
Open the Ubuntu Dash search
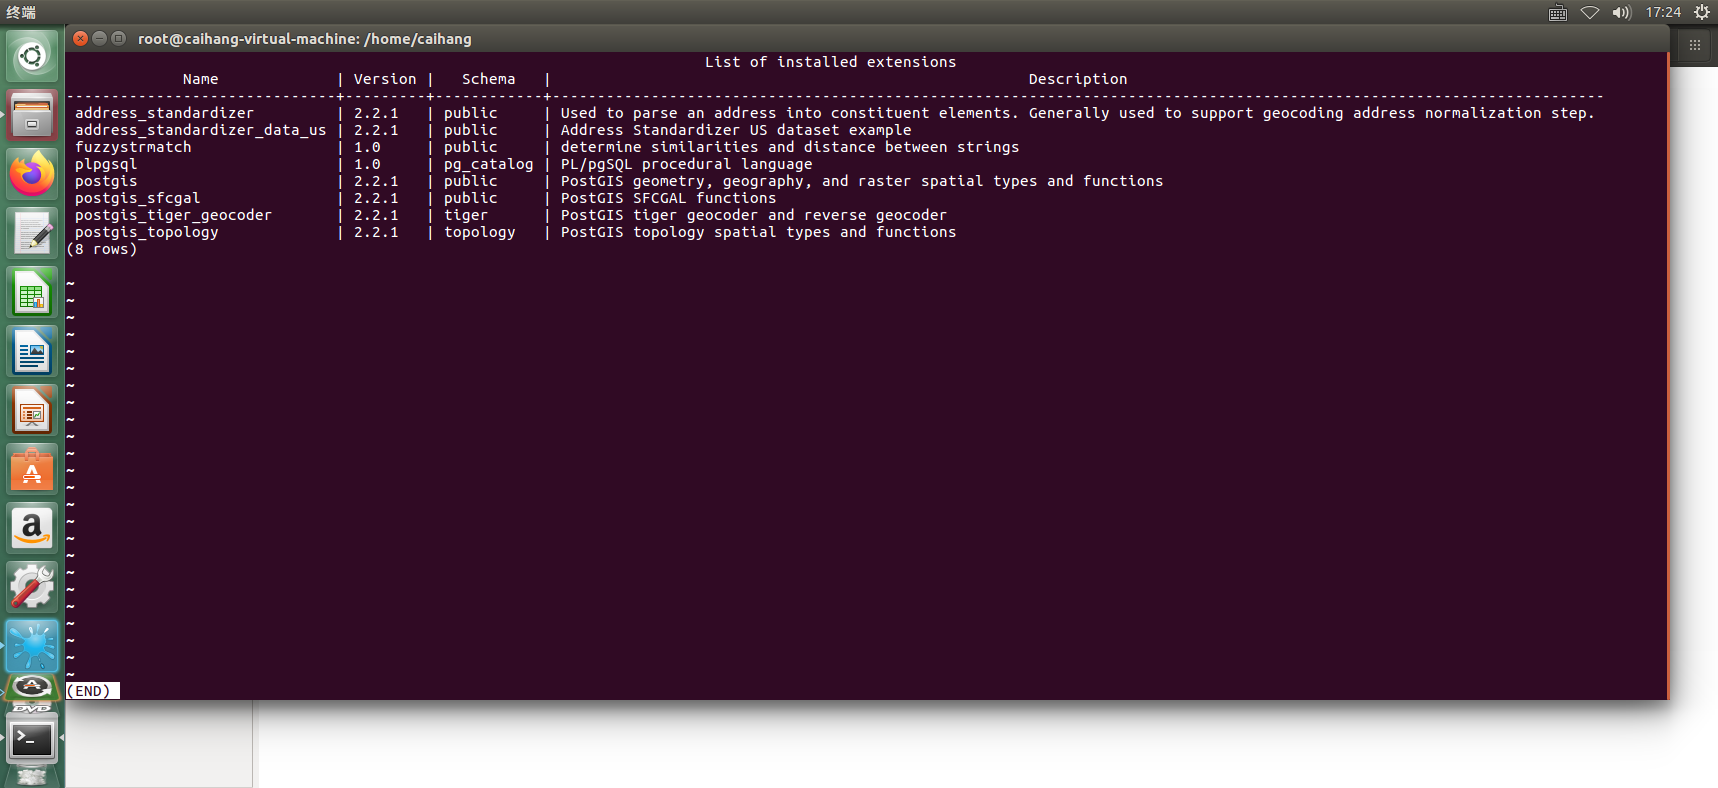32,55
